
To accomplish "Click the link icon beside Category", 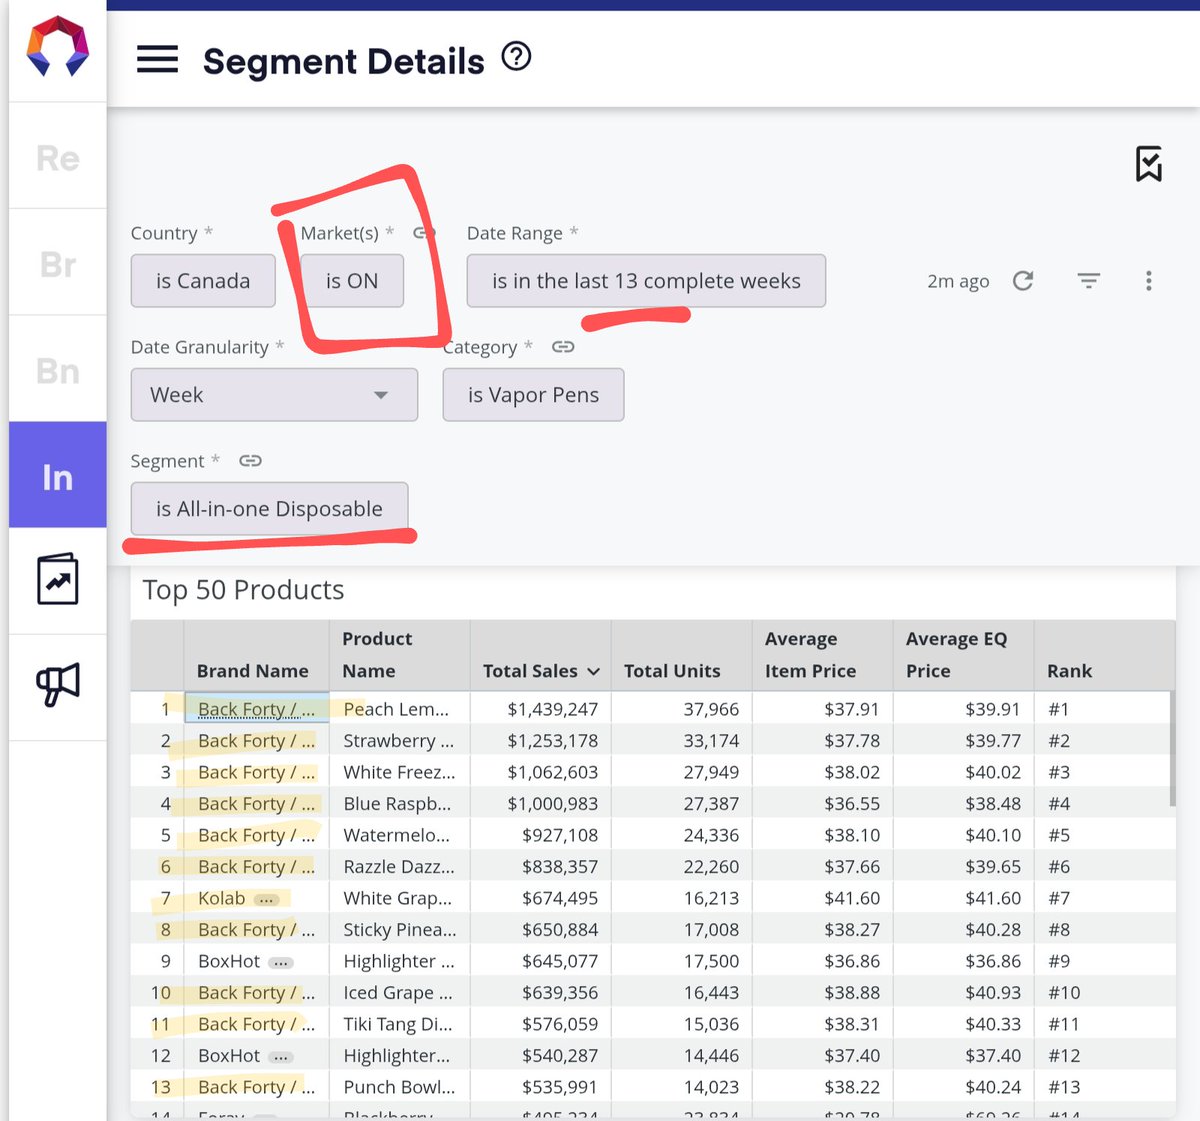I will (x=563, y=347).
